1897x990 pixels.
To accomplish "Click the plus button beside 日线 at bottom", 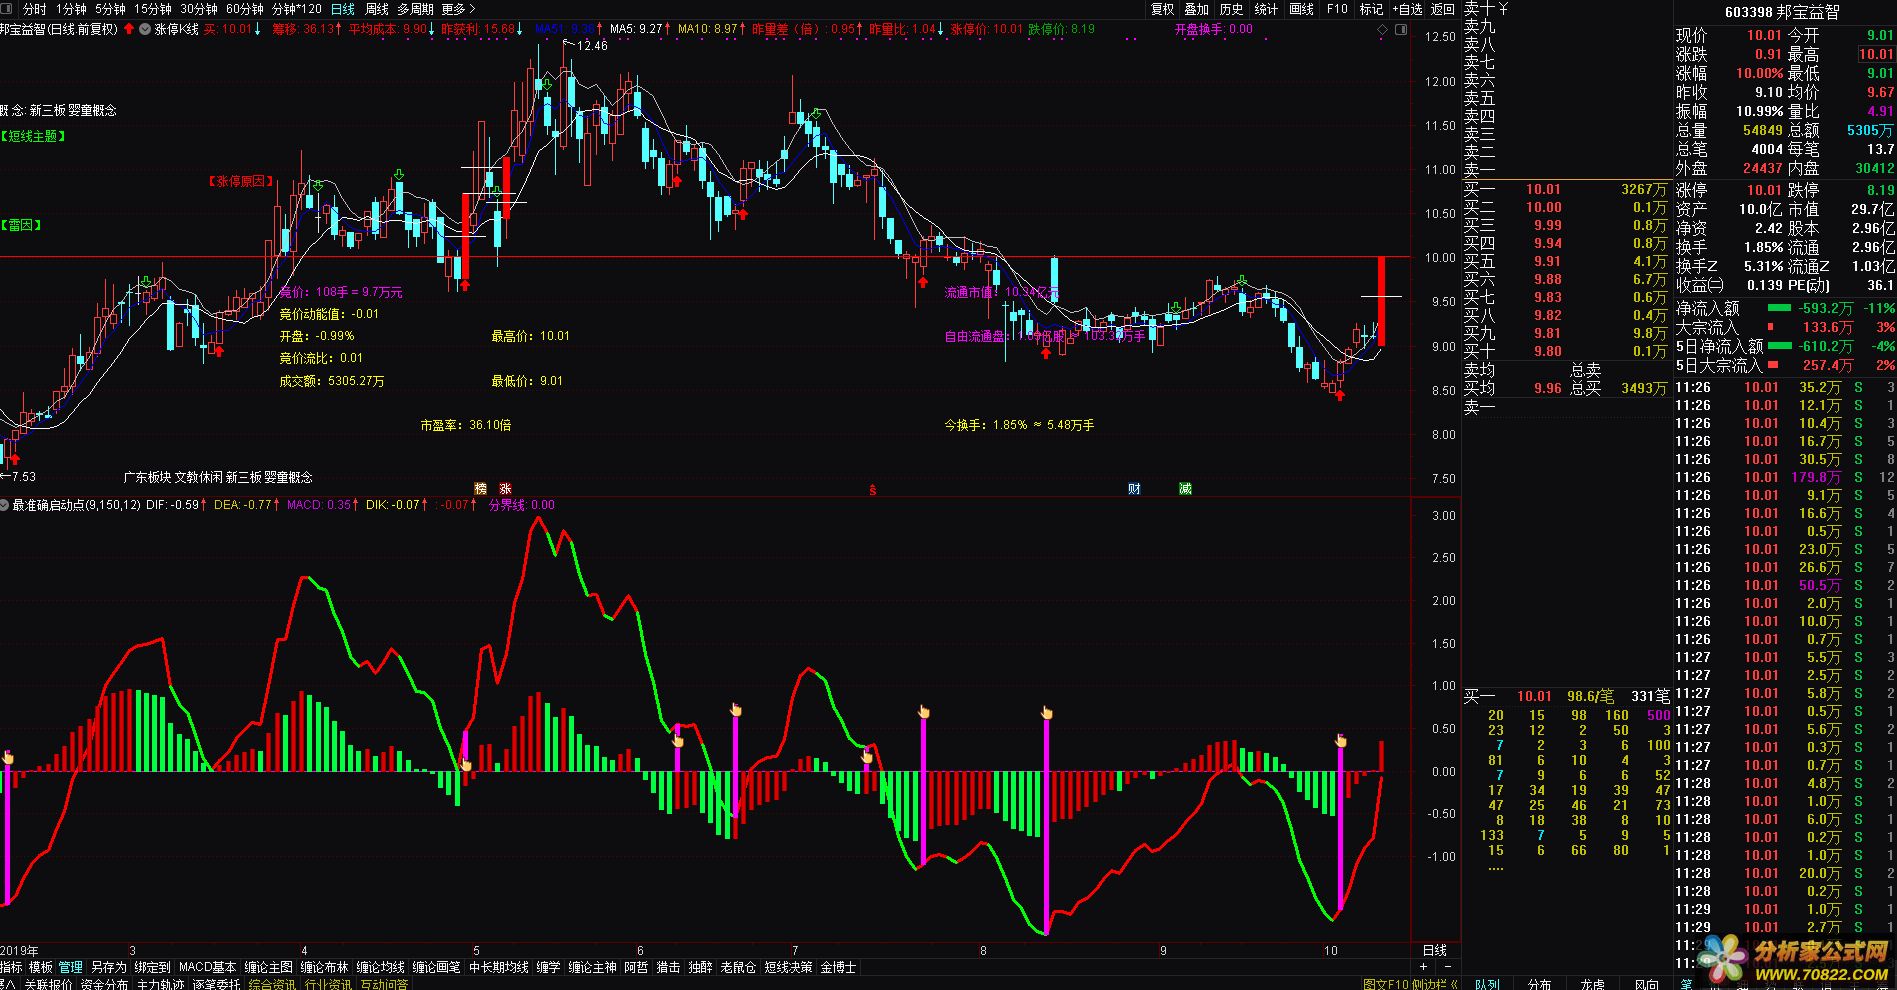I will [x=1424, y=967].
